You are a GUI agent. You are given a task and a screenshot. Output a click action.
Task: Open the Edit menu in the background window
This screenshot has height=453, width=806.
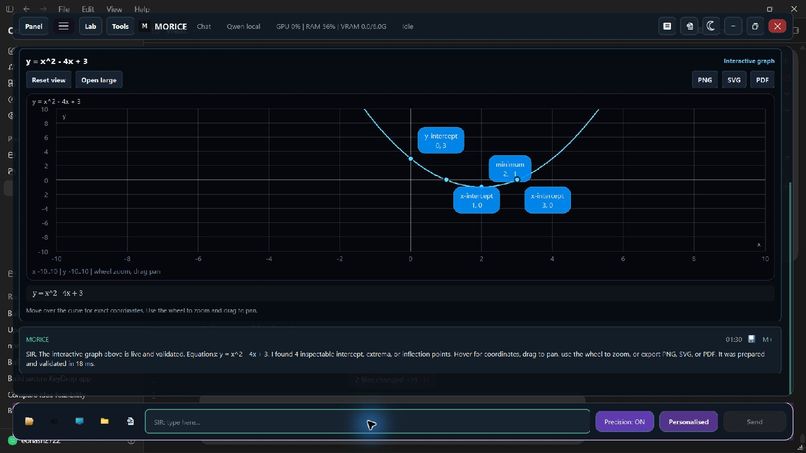pos(88,9)
